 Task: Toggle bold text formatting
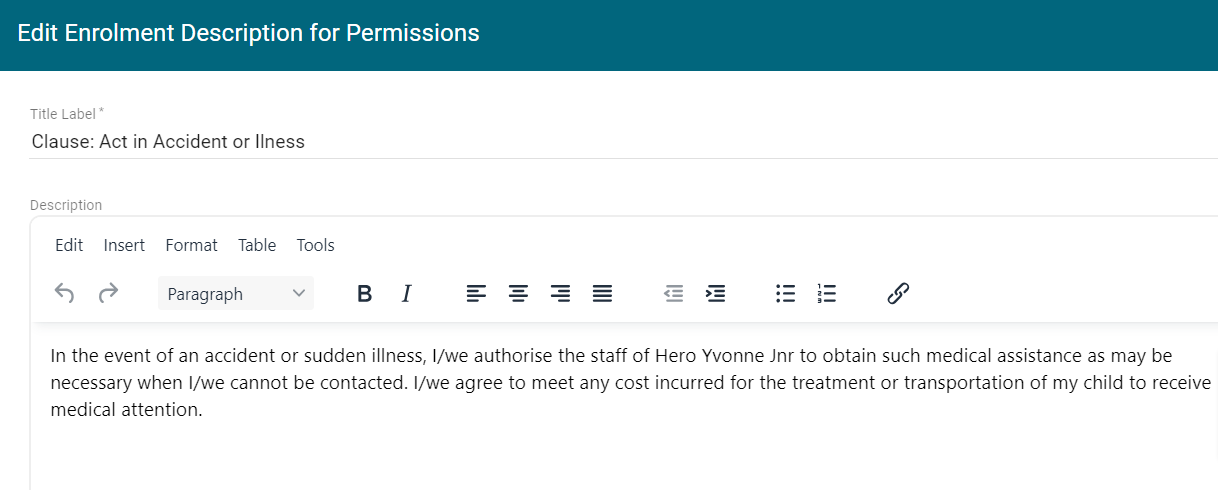365,294
